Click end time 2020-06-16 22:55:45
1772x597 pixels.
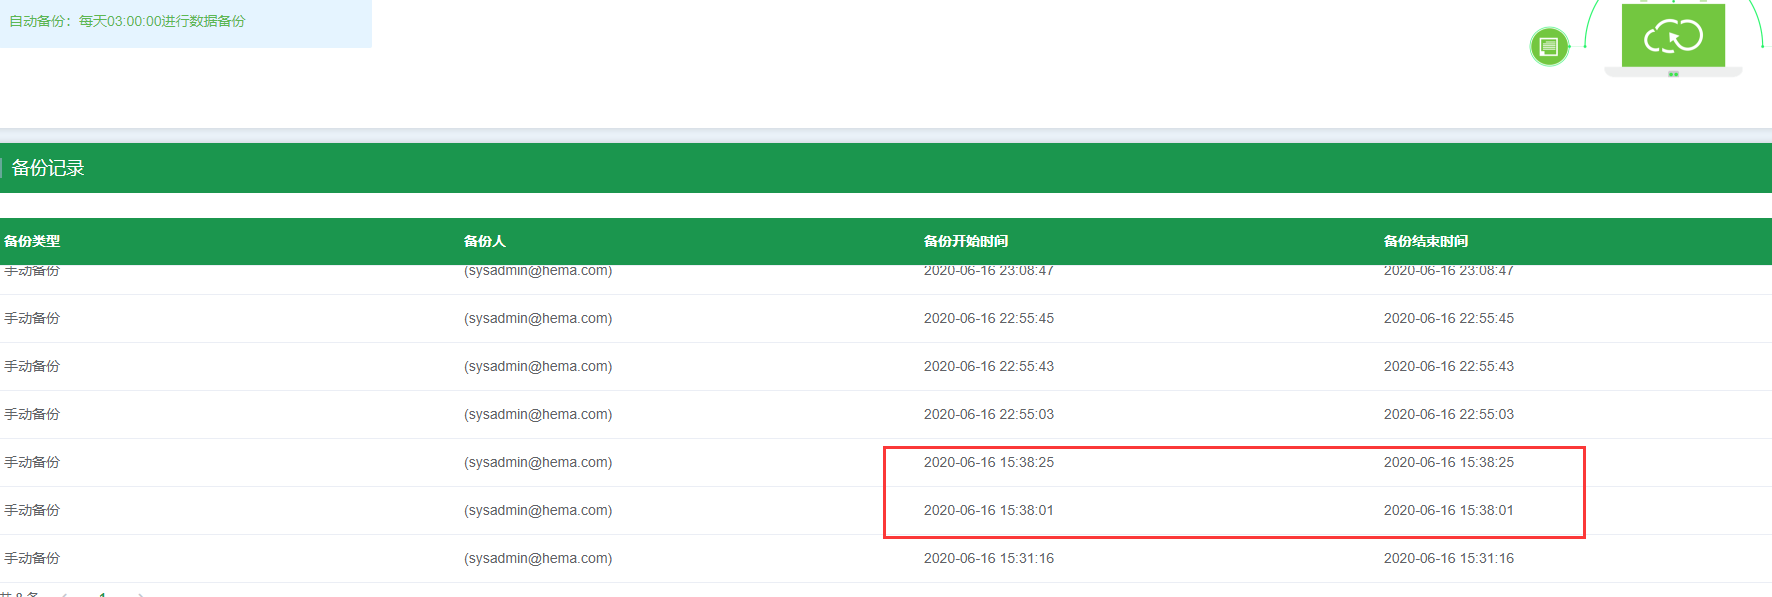click(1449, 318)
